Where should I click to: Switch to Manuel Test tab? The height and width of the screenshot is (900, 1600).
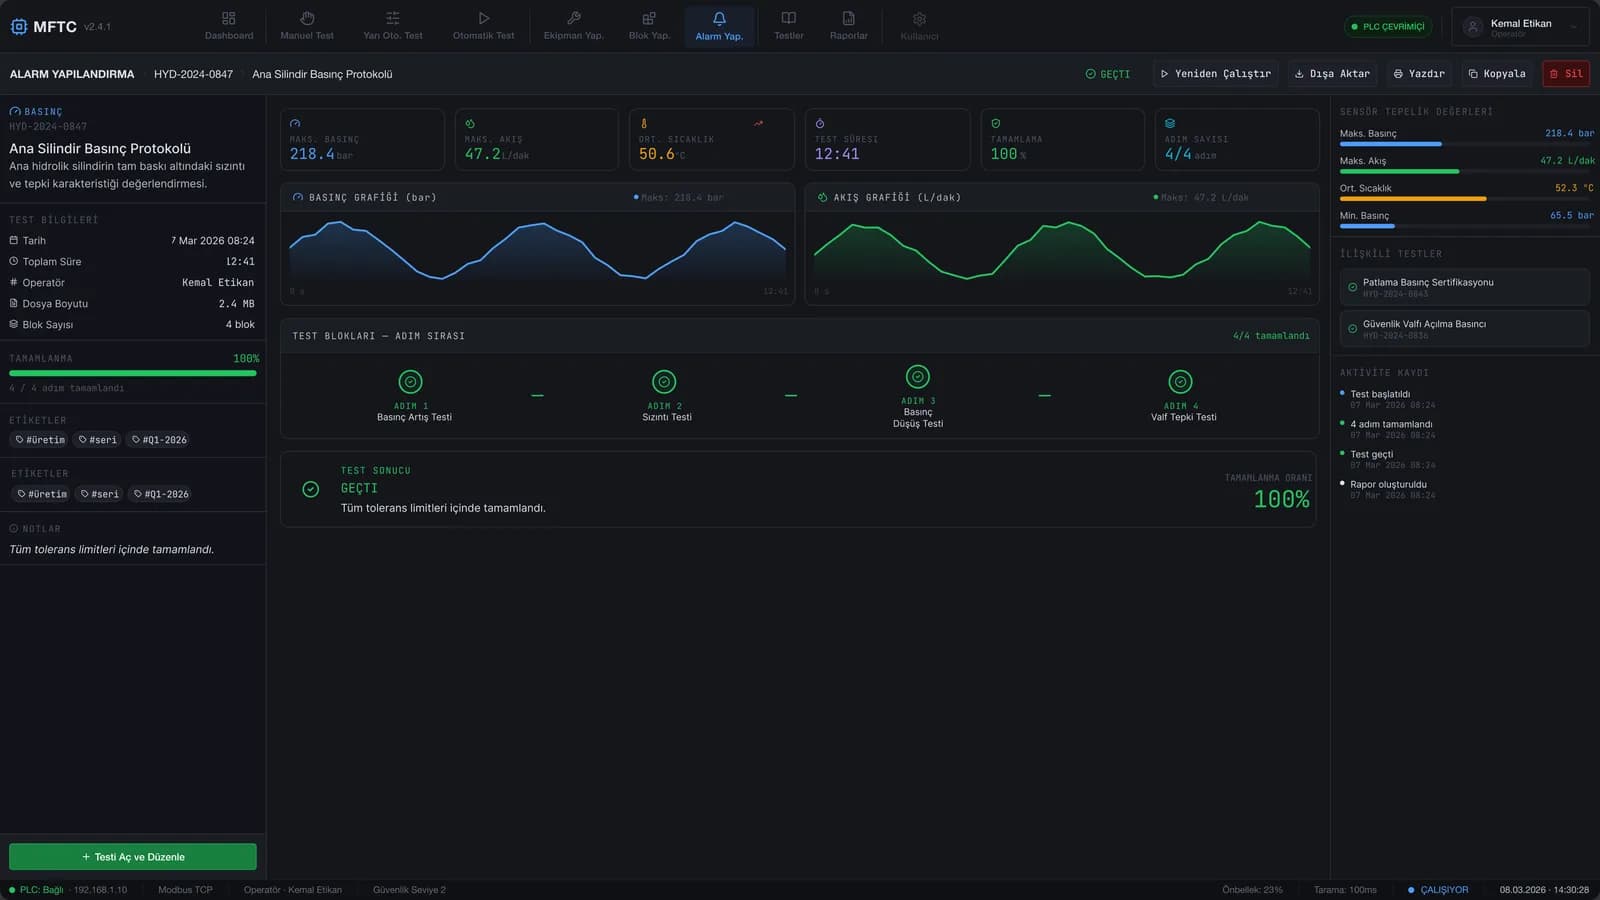(x=307, y=26)
